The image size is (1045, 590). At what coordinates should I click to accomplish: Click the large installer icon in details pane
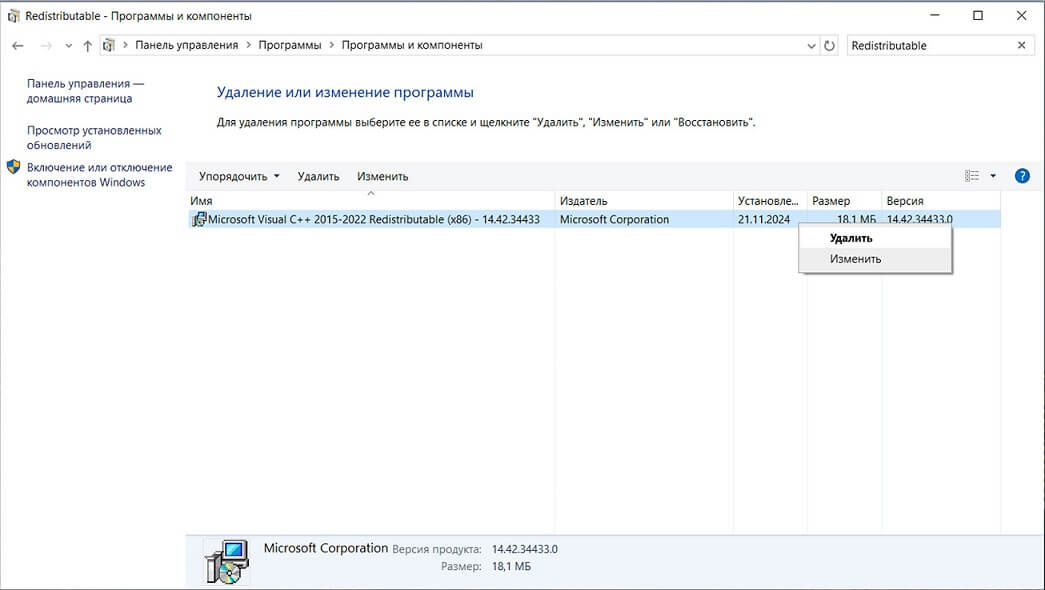point(227,561)
